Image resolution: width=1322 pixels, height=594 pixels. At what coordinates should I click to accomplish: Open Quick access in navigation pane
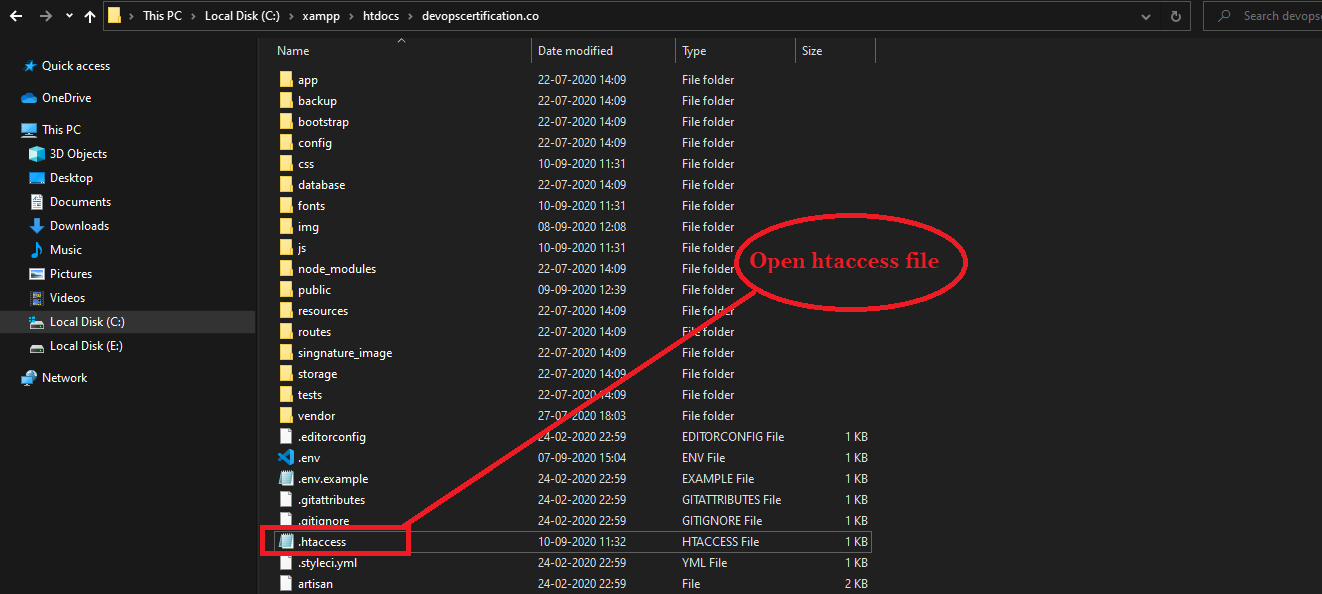(75, 66)
